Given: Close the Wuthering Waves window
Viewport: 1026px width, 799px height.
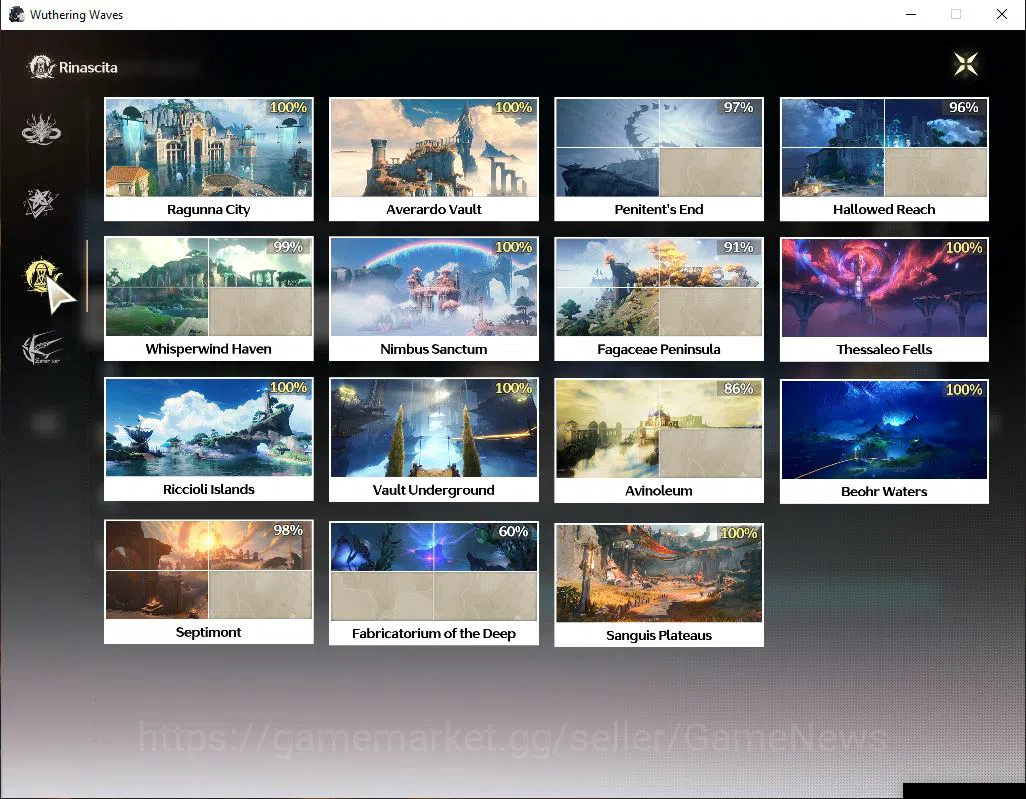Looking at the screenshot, I should click(x=1001, y=14).
